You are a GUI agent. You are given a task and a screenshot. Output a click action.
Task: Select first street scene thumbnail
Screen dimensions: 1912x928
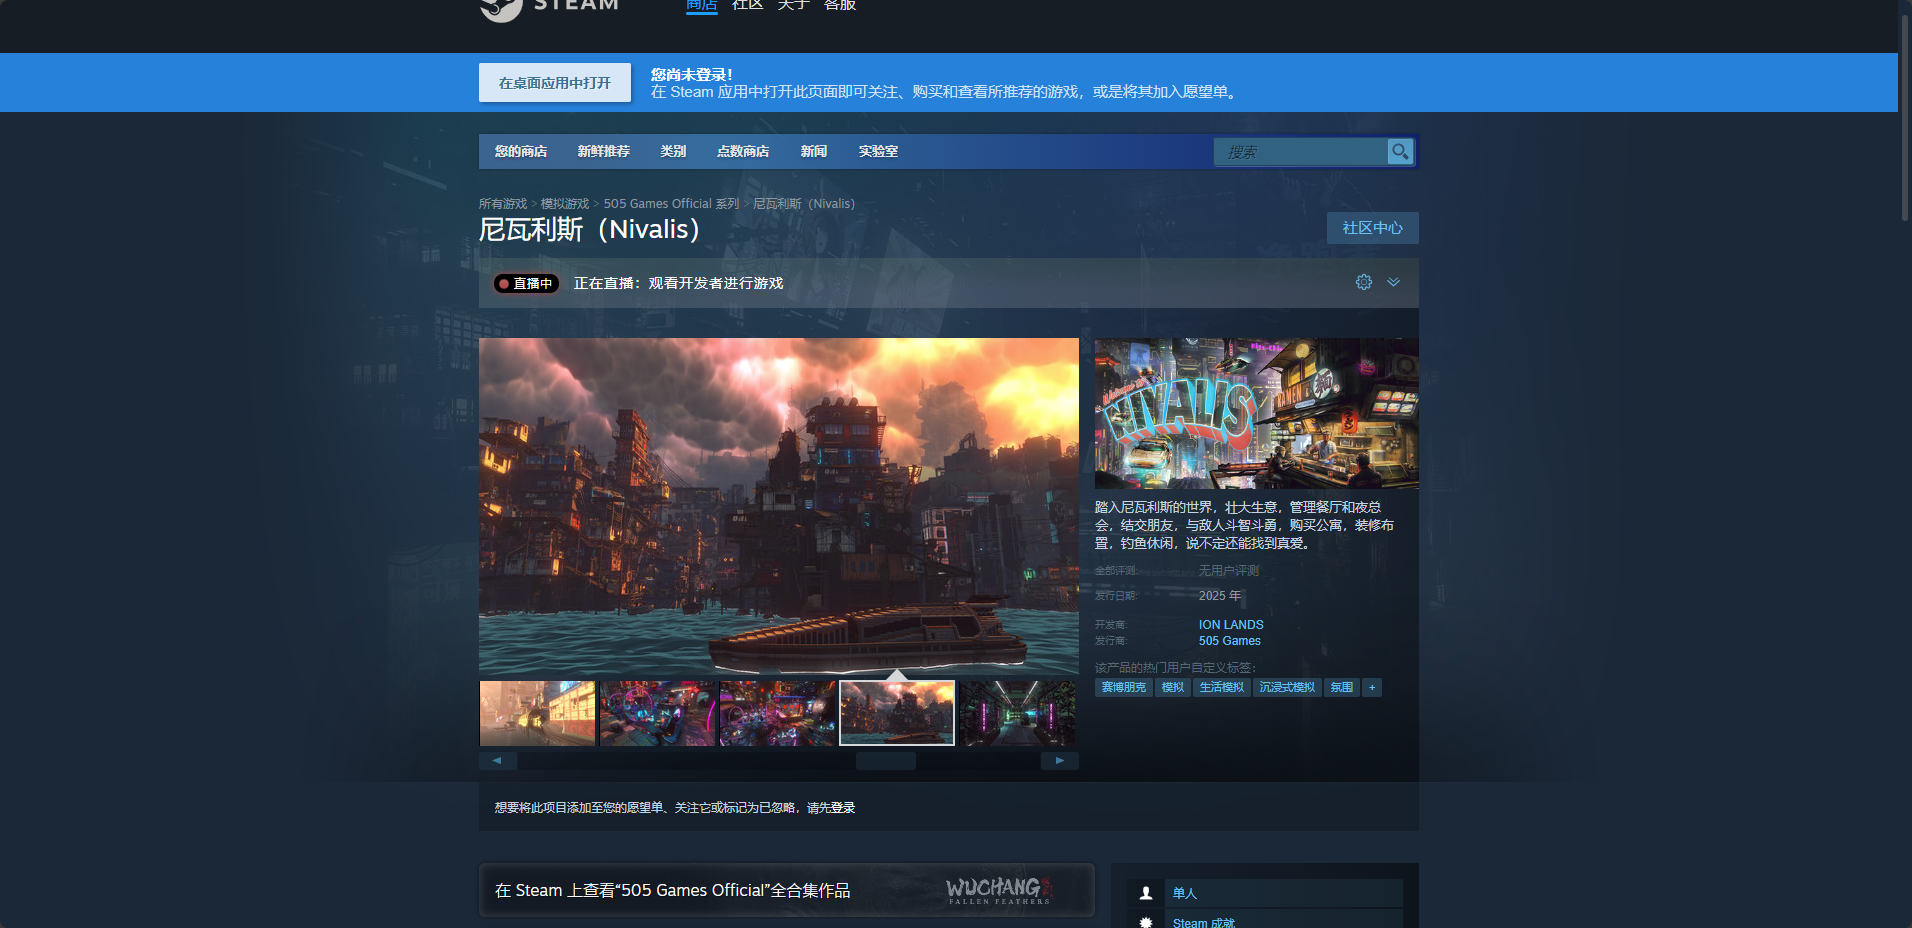point(538,713)
